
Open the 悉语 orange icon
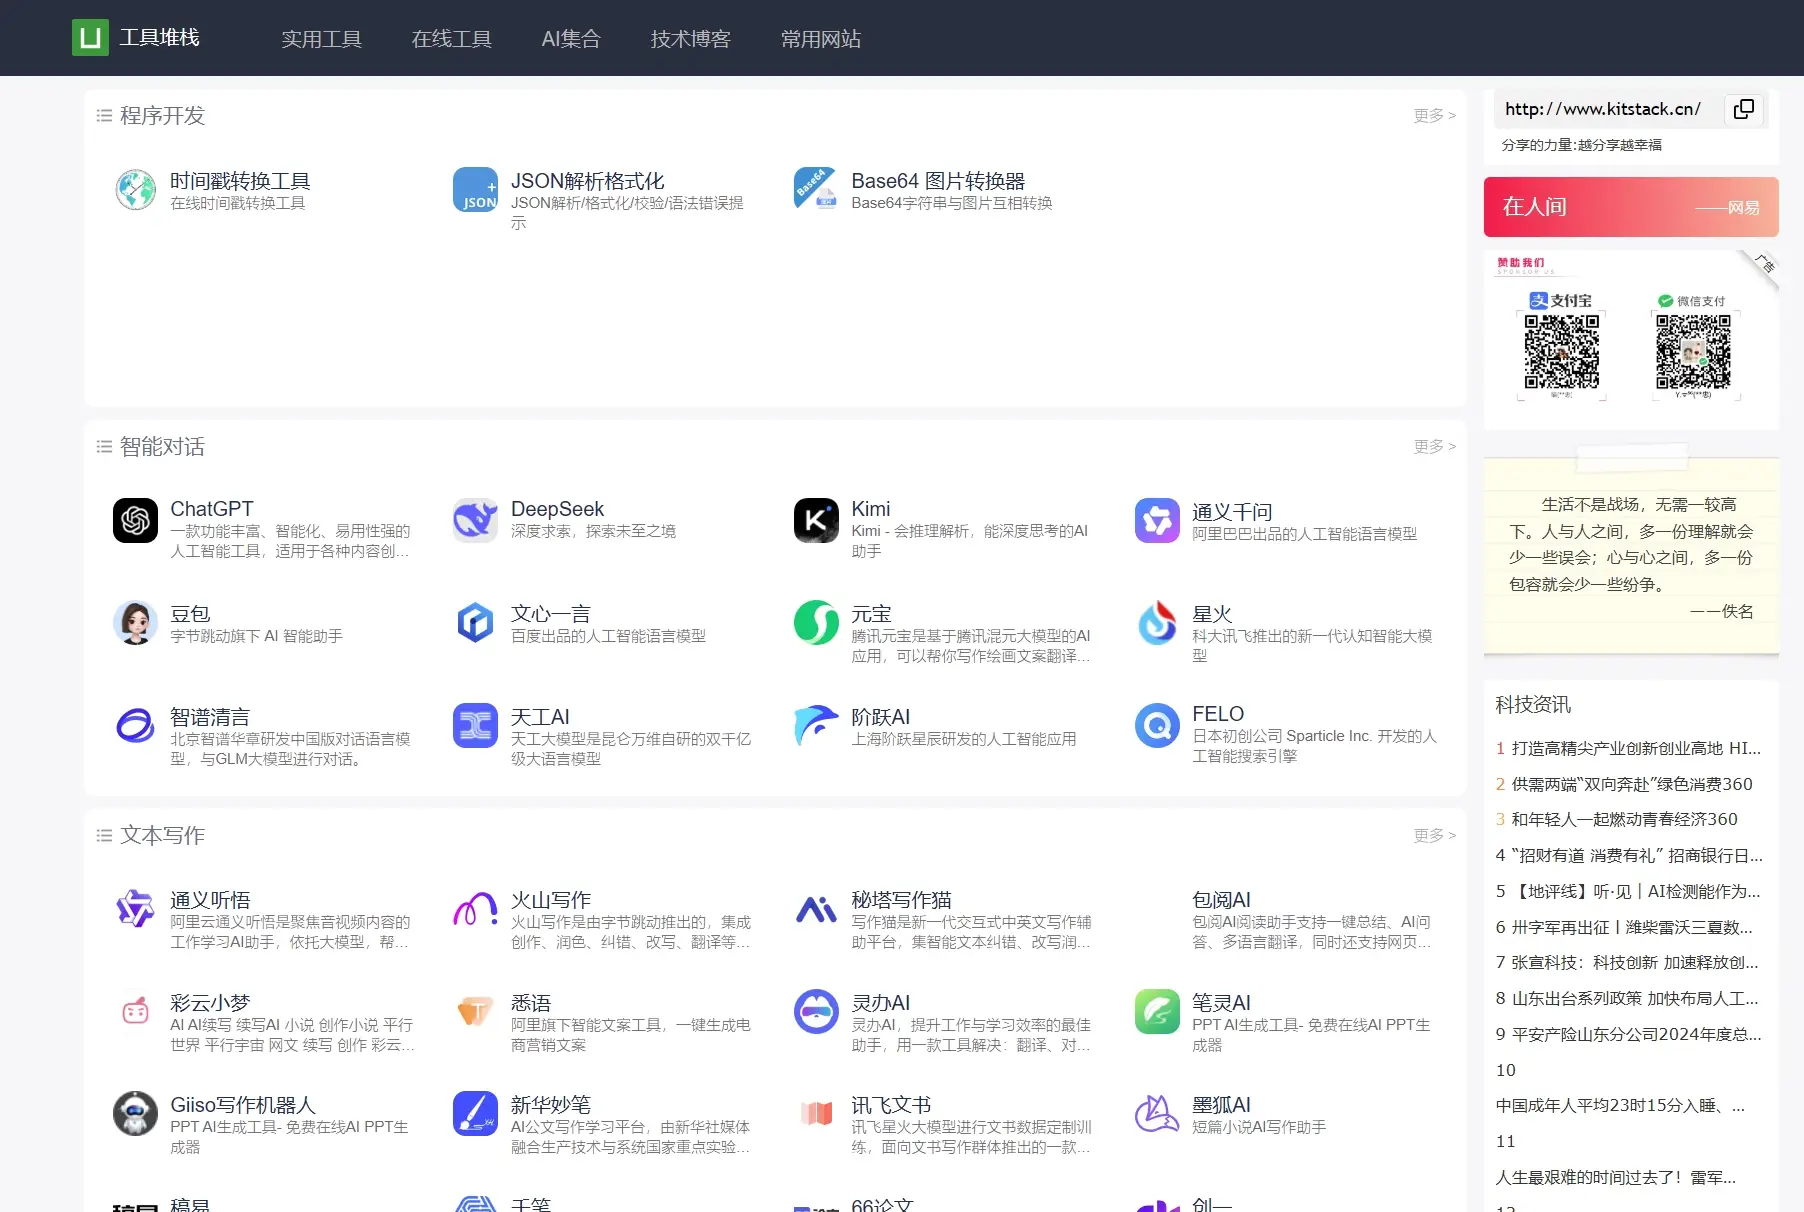[475, 1011]
